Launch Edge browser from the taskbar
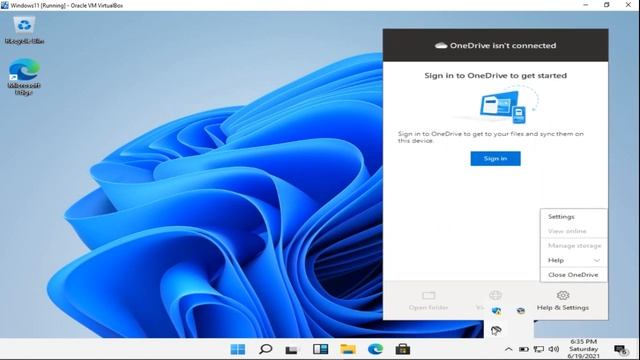This screenshot has width=640, height=360. (x=375, y=349)
